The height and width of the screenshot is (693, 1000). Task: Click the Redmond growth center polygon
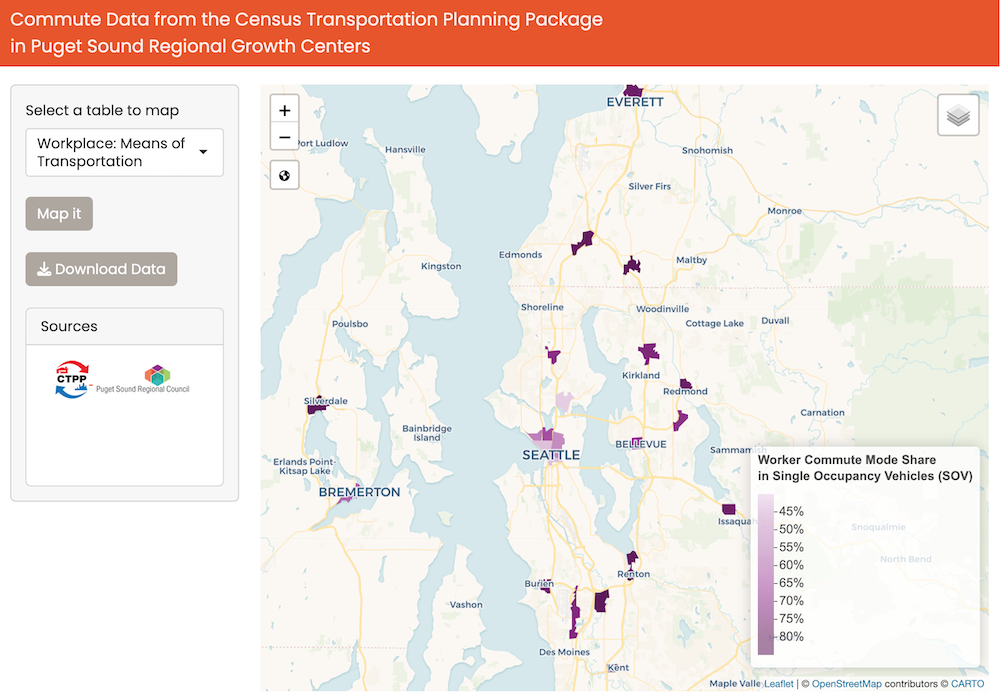coord(686,383)
